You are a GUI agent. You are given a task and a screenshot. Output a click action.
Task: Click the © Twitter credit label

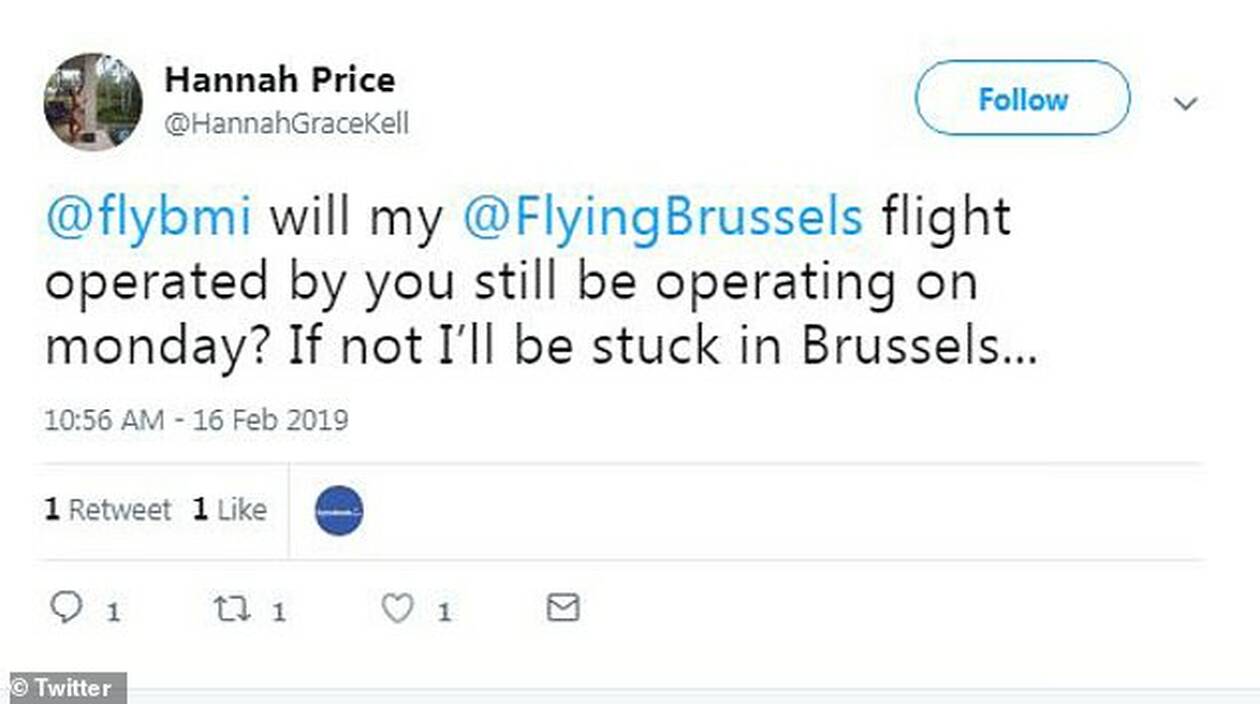[62, 688]
